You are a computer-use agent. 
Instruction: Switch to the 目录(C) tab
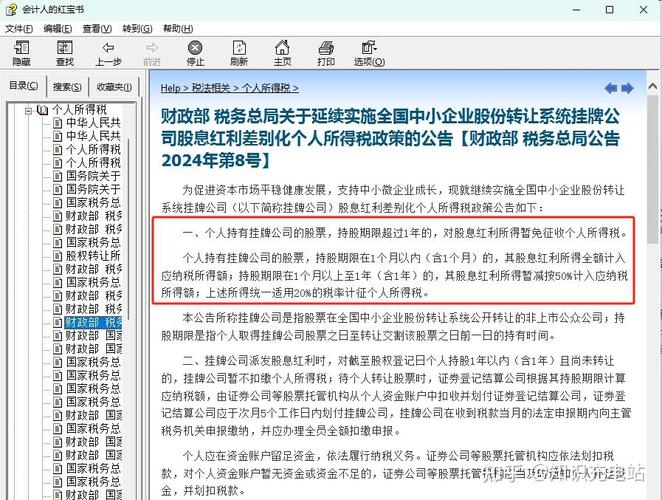(24, 86)
